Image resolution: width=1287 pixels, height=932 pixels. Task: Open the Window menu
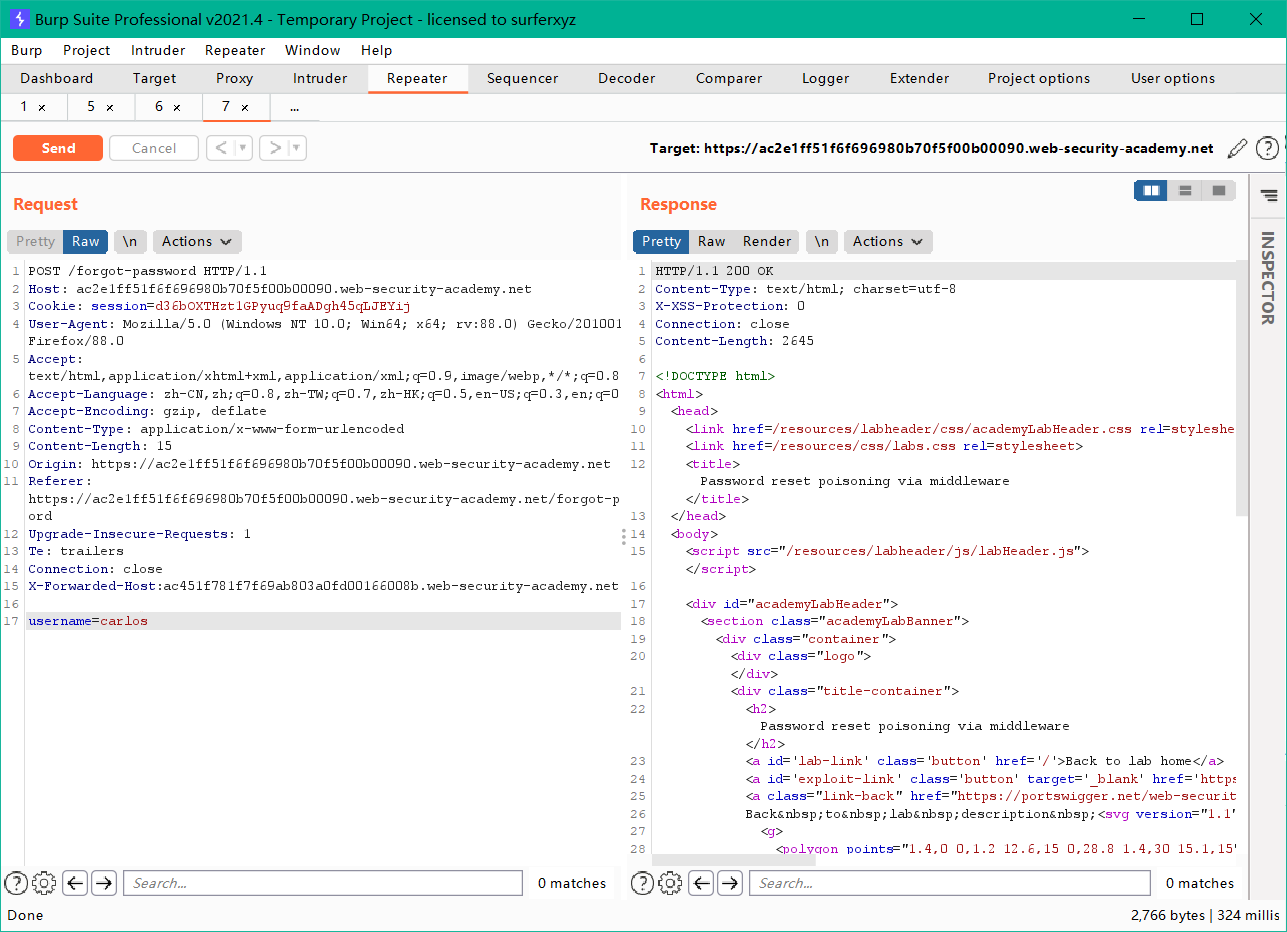[x=312, y=50]
